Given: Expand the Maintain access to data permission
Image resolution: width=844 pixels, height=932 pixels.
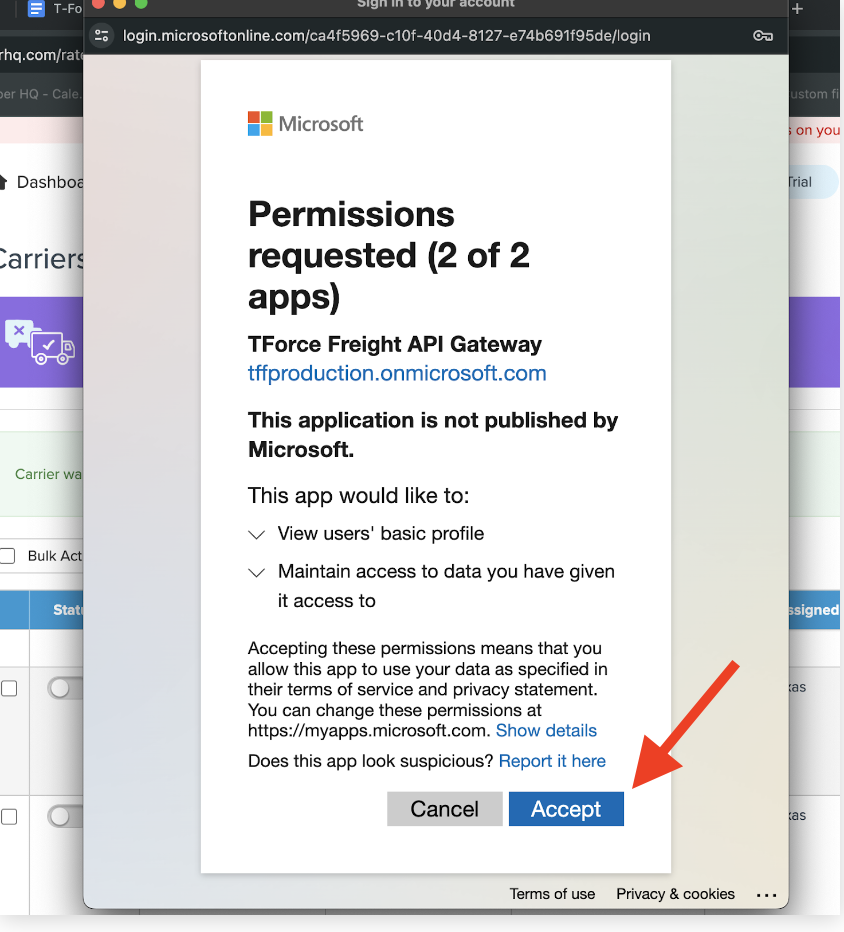Looking at the screenshot, I should coord(257,573).
